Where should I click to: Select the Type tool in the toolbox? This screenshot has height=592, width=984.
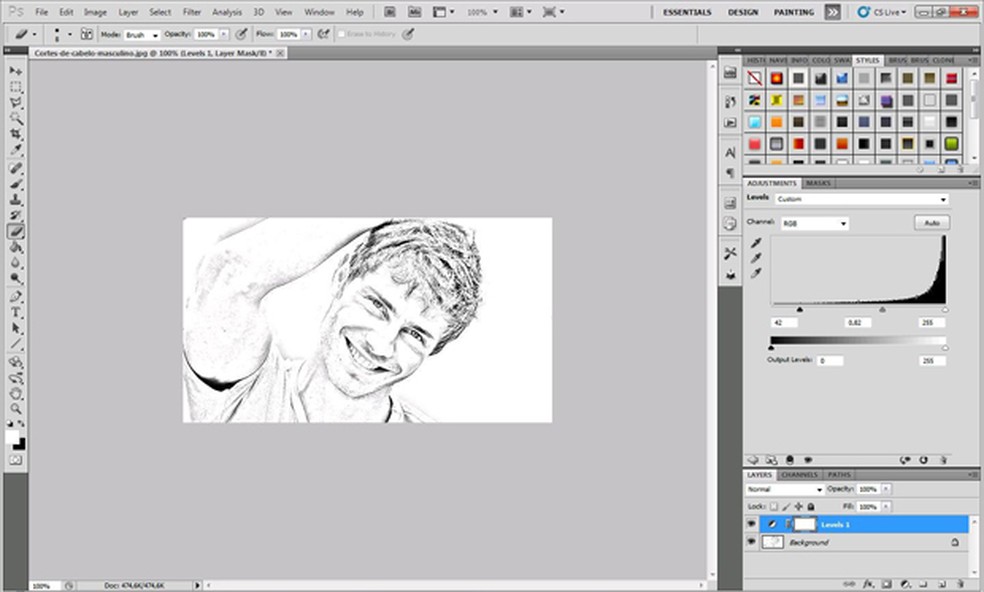[16, 312]
